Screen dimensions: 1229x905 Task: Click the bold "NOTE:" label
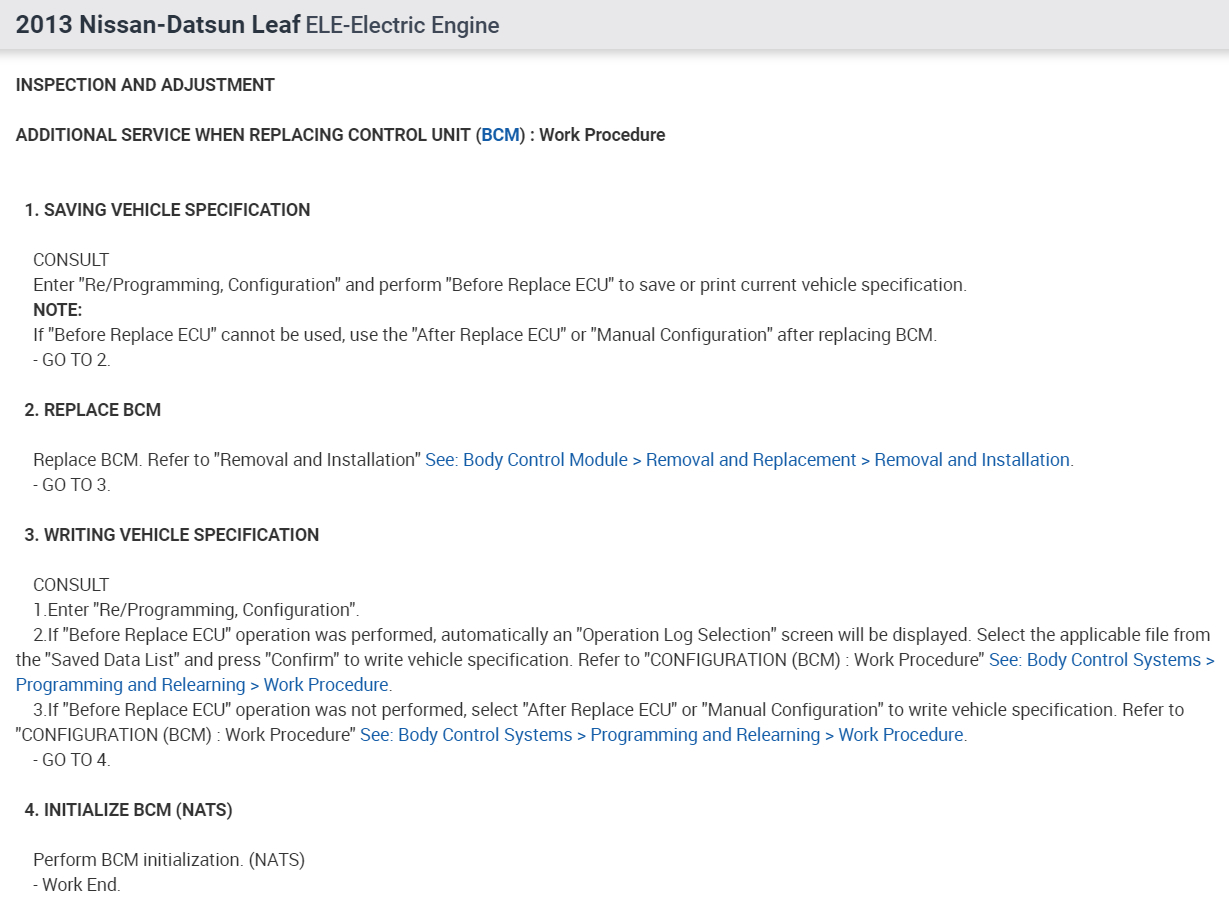(x=57, y=310)
